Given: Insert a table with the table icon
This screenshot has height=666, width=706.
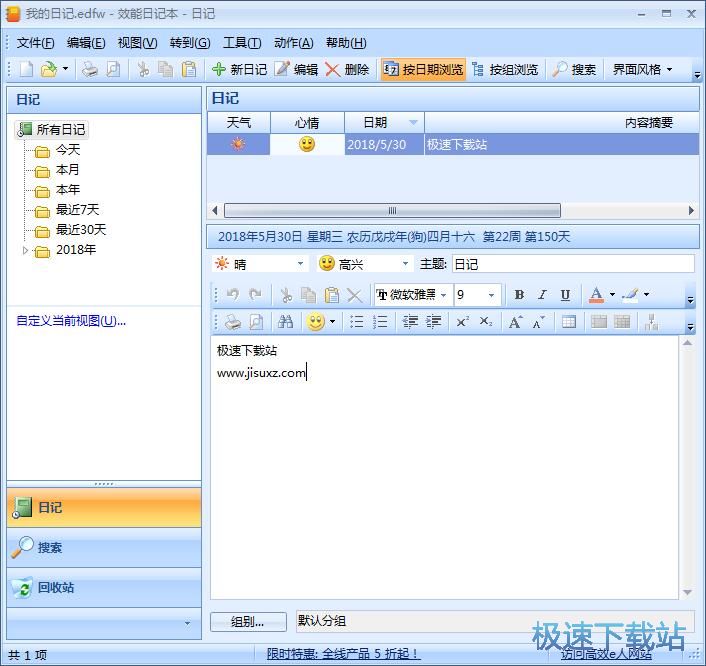Looking at the screenshot, I should point(569,322).
